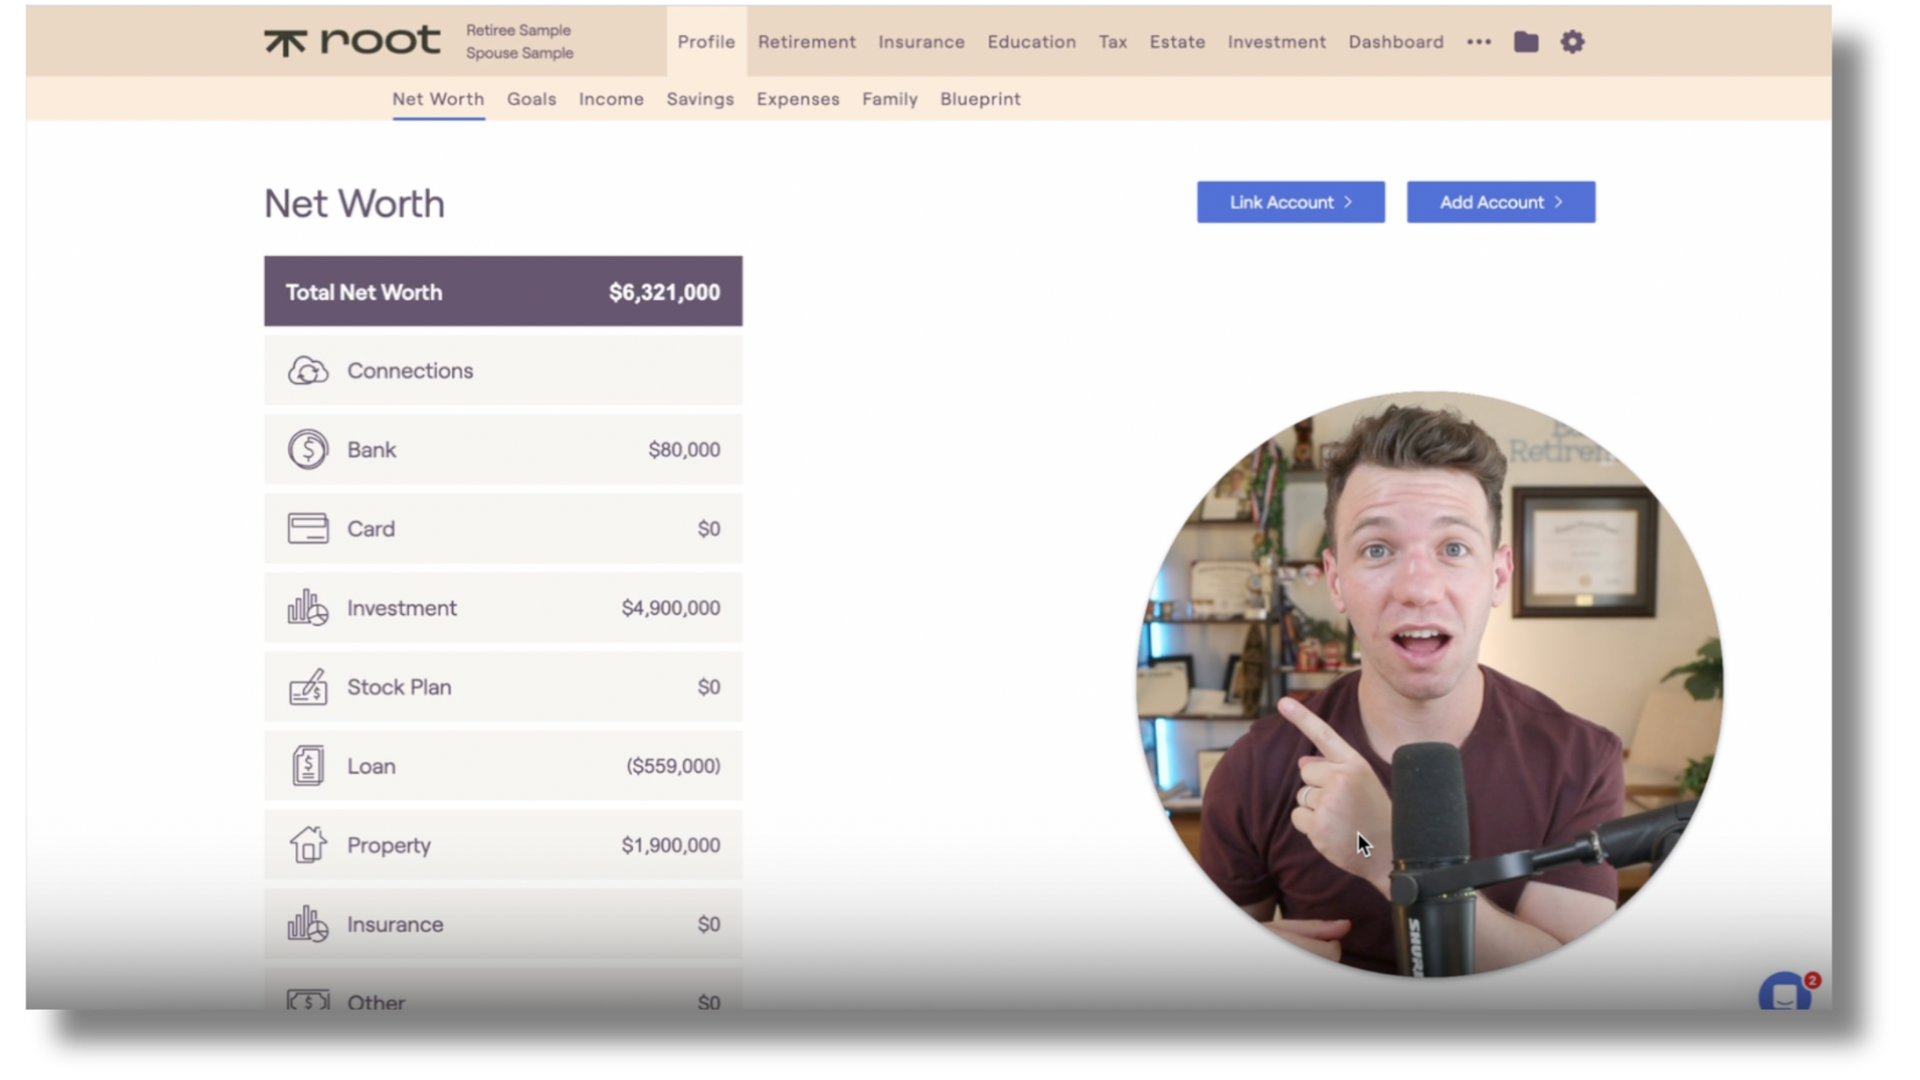Click the Loan document icon
Viewport: 1920px width, 1080px height.
(x=308, y=766)
